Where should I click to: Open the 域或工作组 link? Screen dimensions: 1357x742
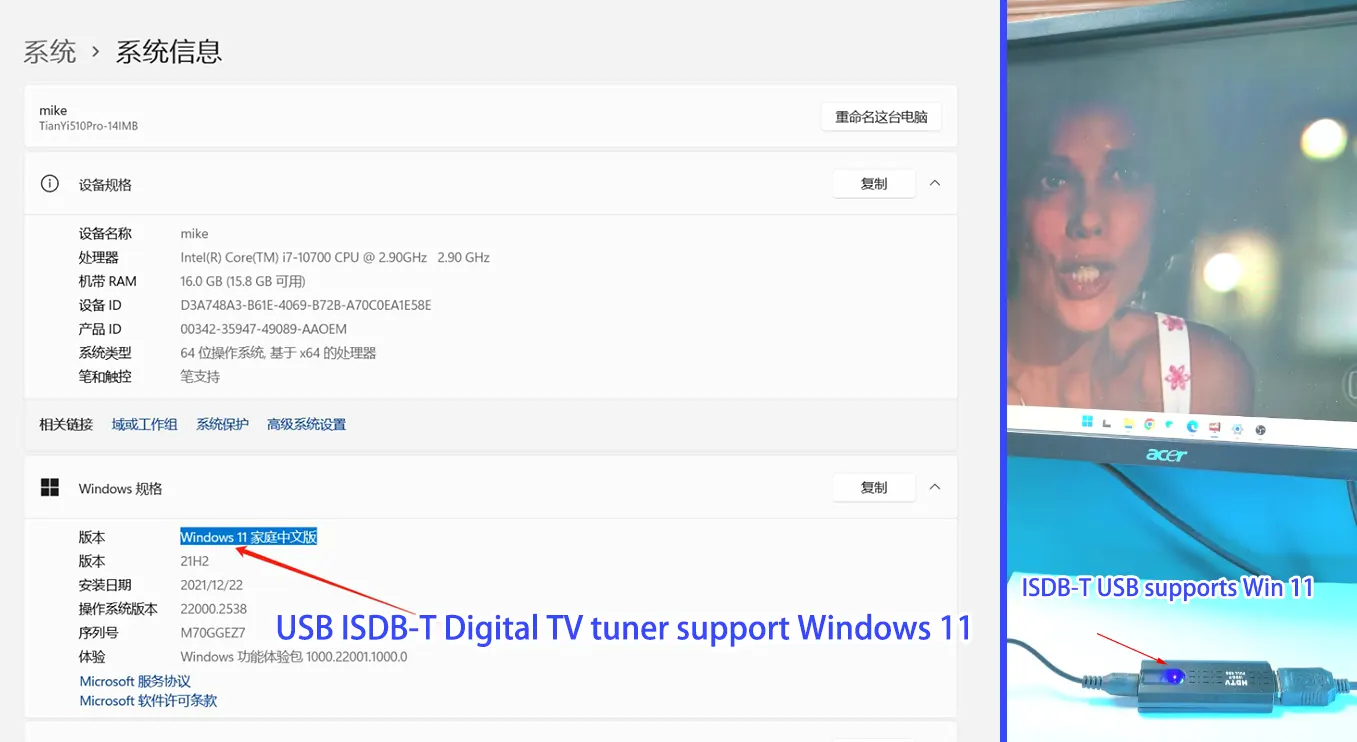click(144, 424)
